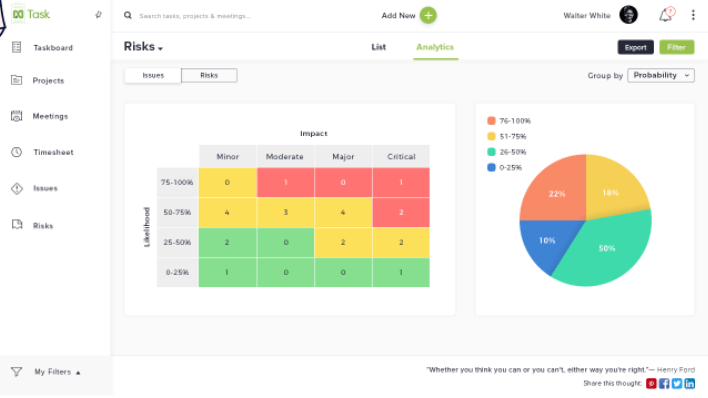
Task: Share quote on Twitter
Action: (677, 384)
